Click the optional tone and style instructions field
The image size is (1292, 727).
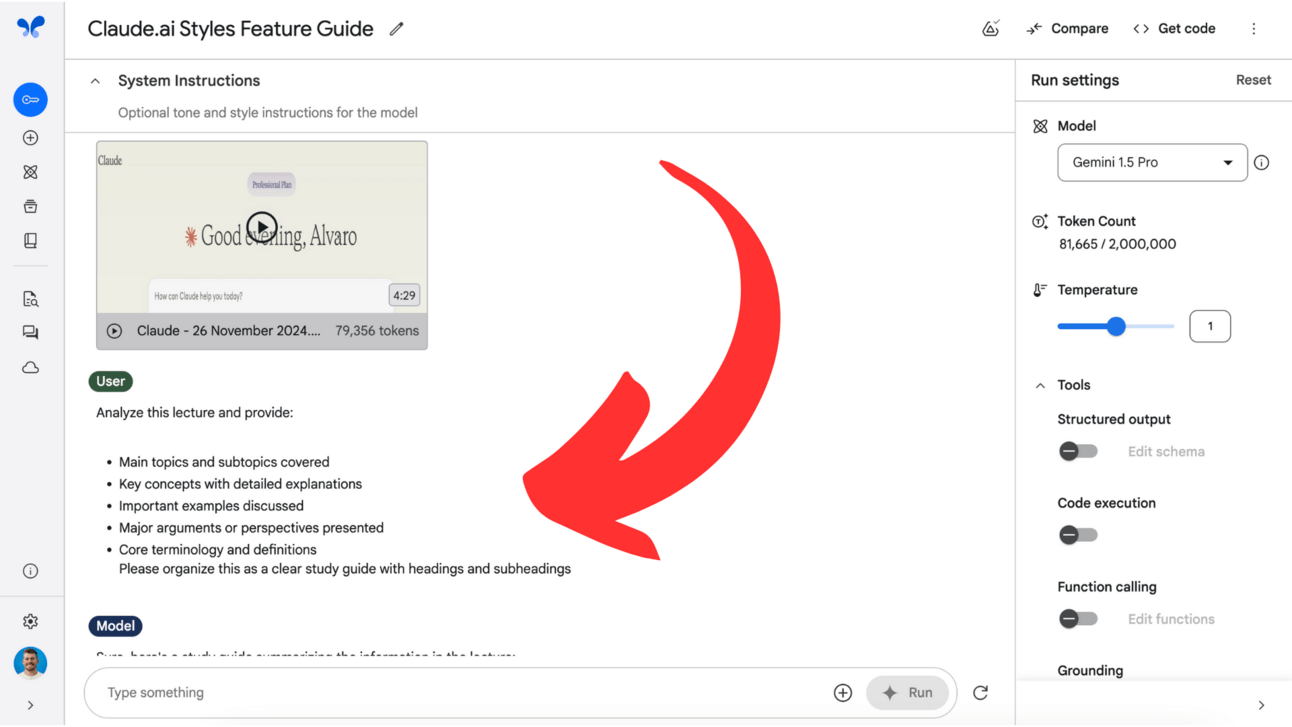(x=268, y=113)
